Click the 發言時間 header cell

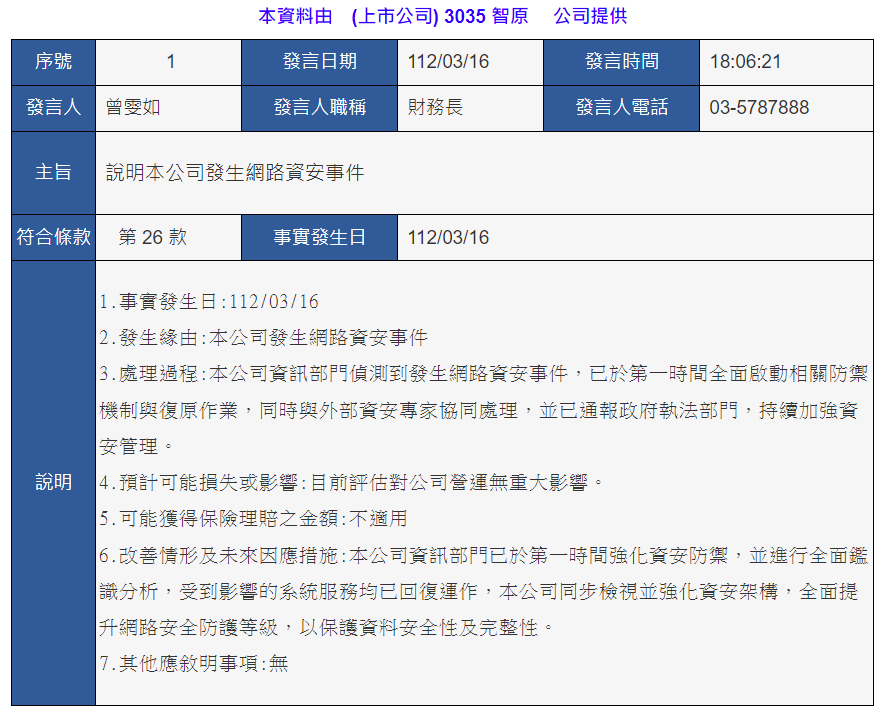(x=621, y=62)
